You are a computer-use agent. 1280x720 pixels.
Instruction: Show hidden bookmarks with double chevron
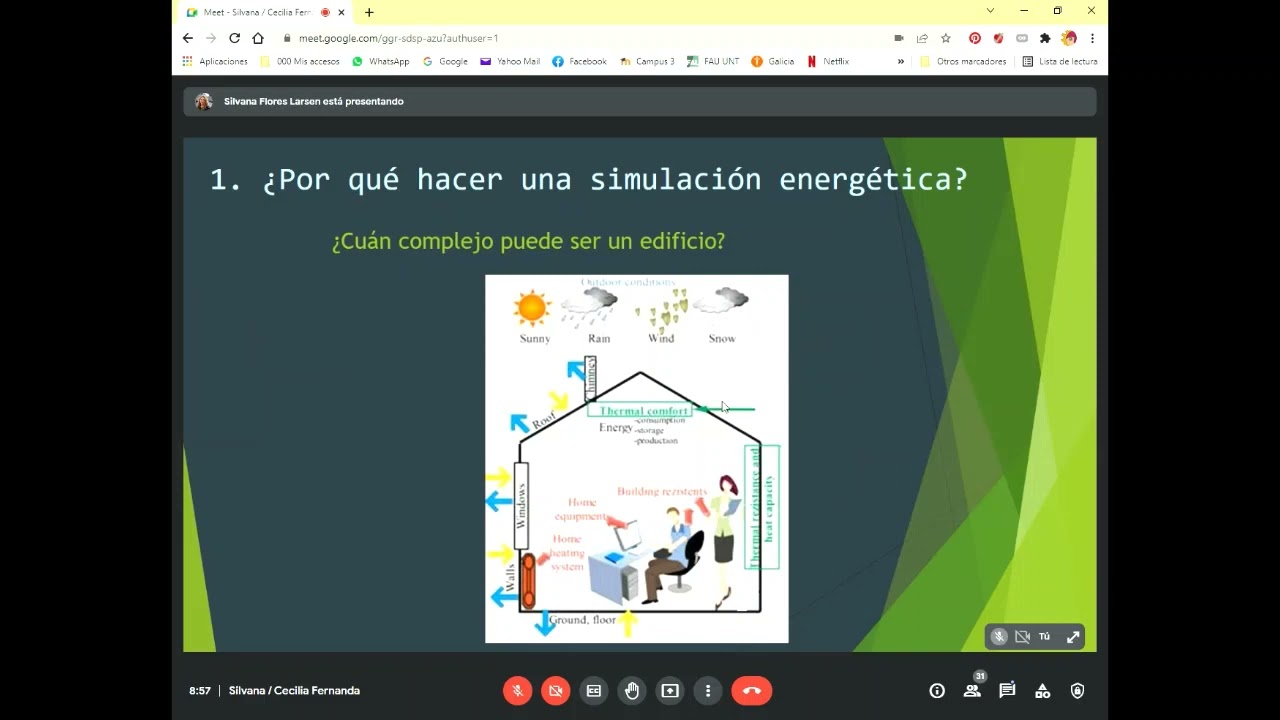[901, 61]
